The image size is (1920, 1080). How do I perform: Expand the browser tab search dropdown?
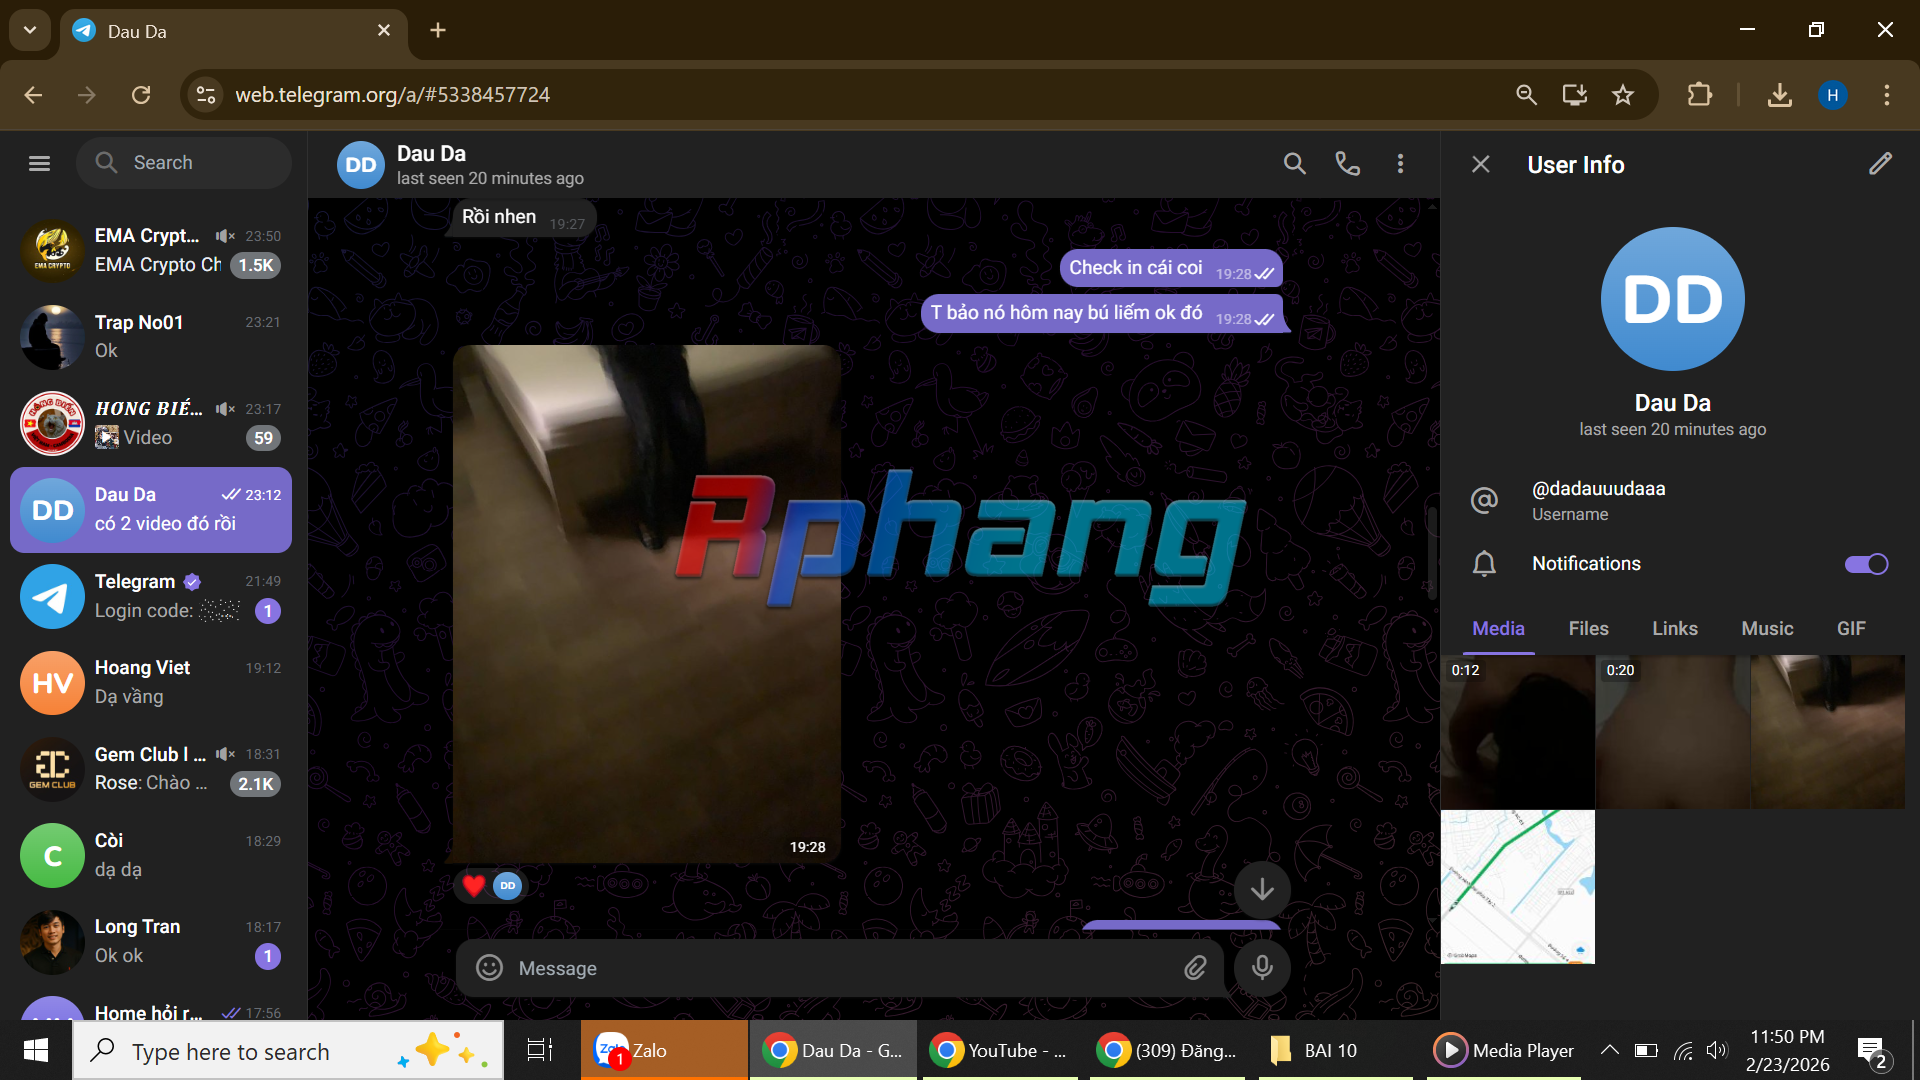[x=30, y=30]
